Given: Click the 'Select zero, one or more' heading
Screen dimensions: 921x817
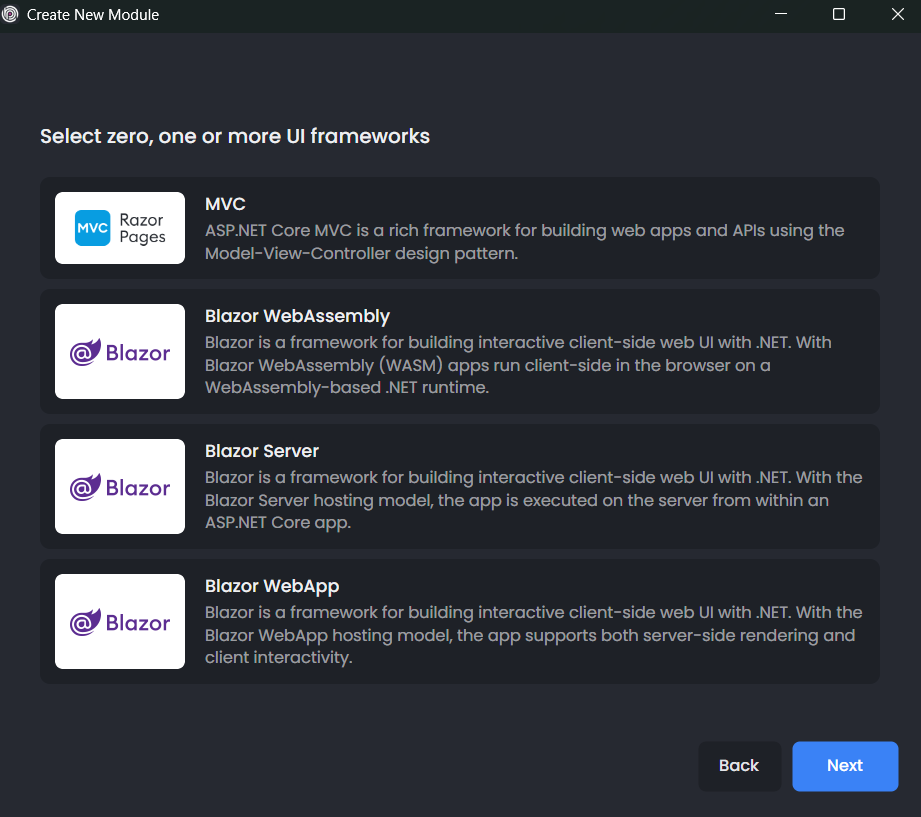Looking at the screenshot, I should (235, 136).
